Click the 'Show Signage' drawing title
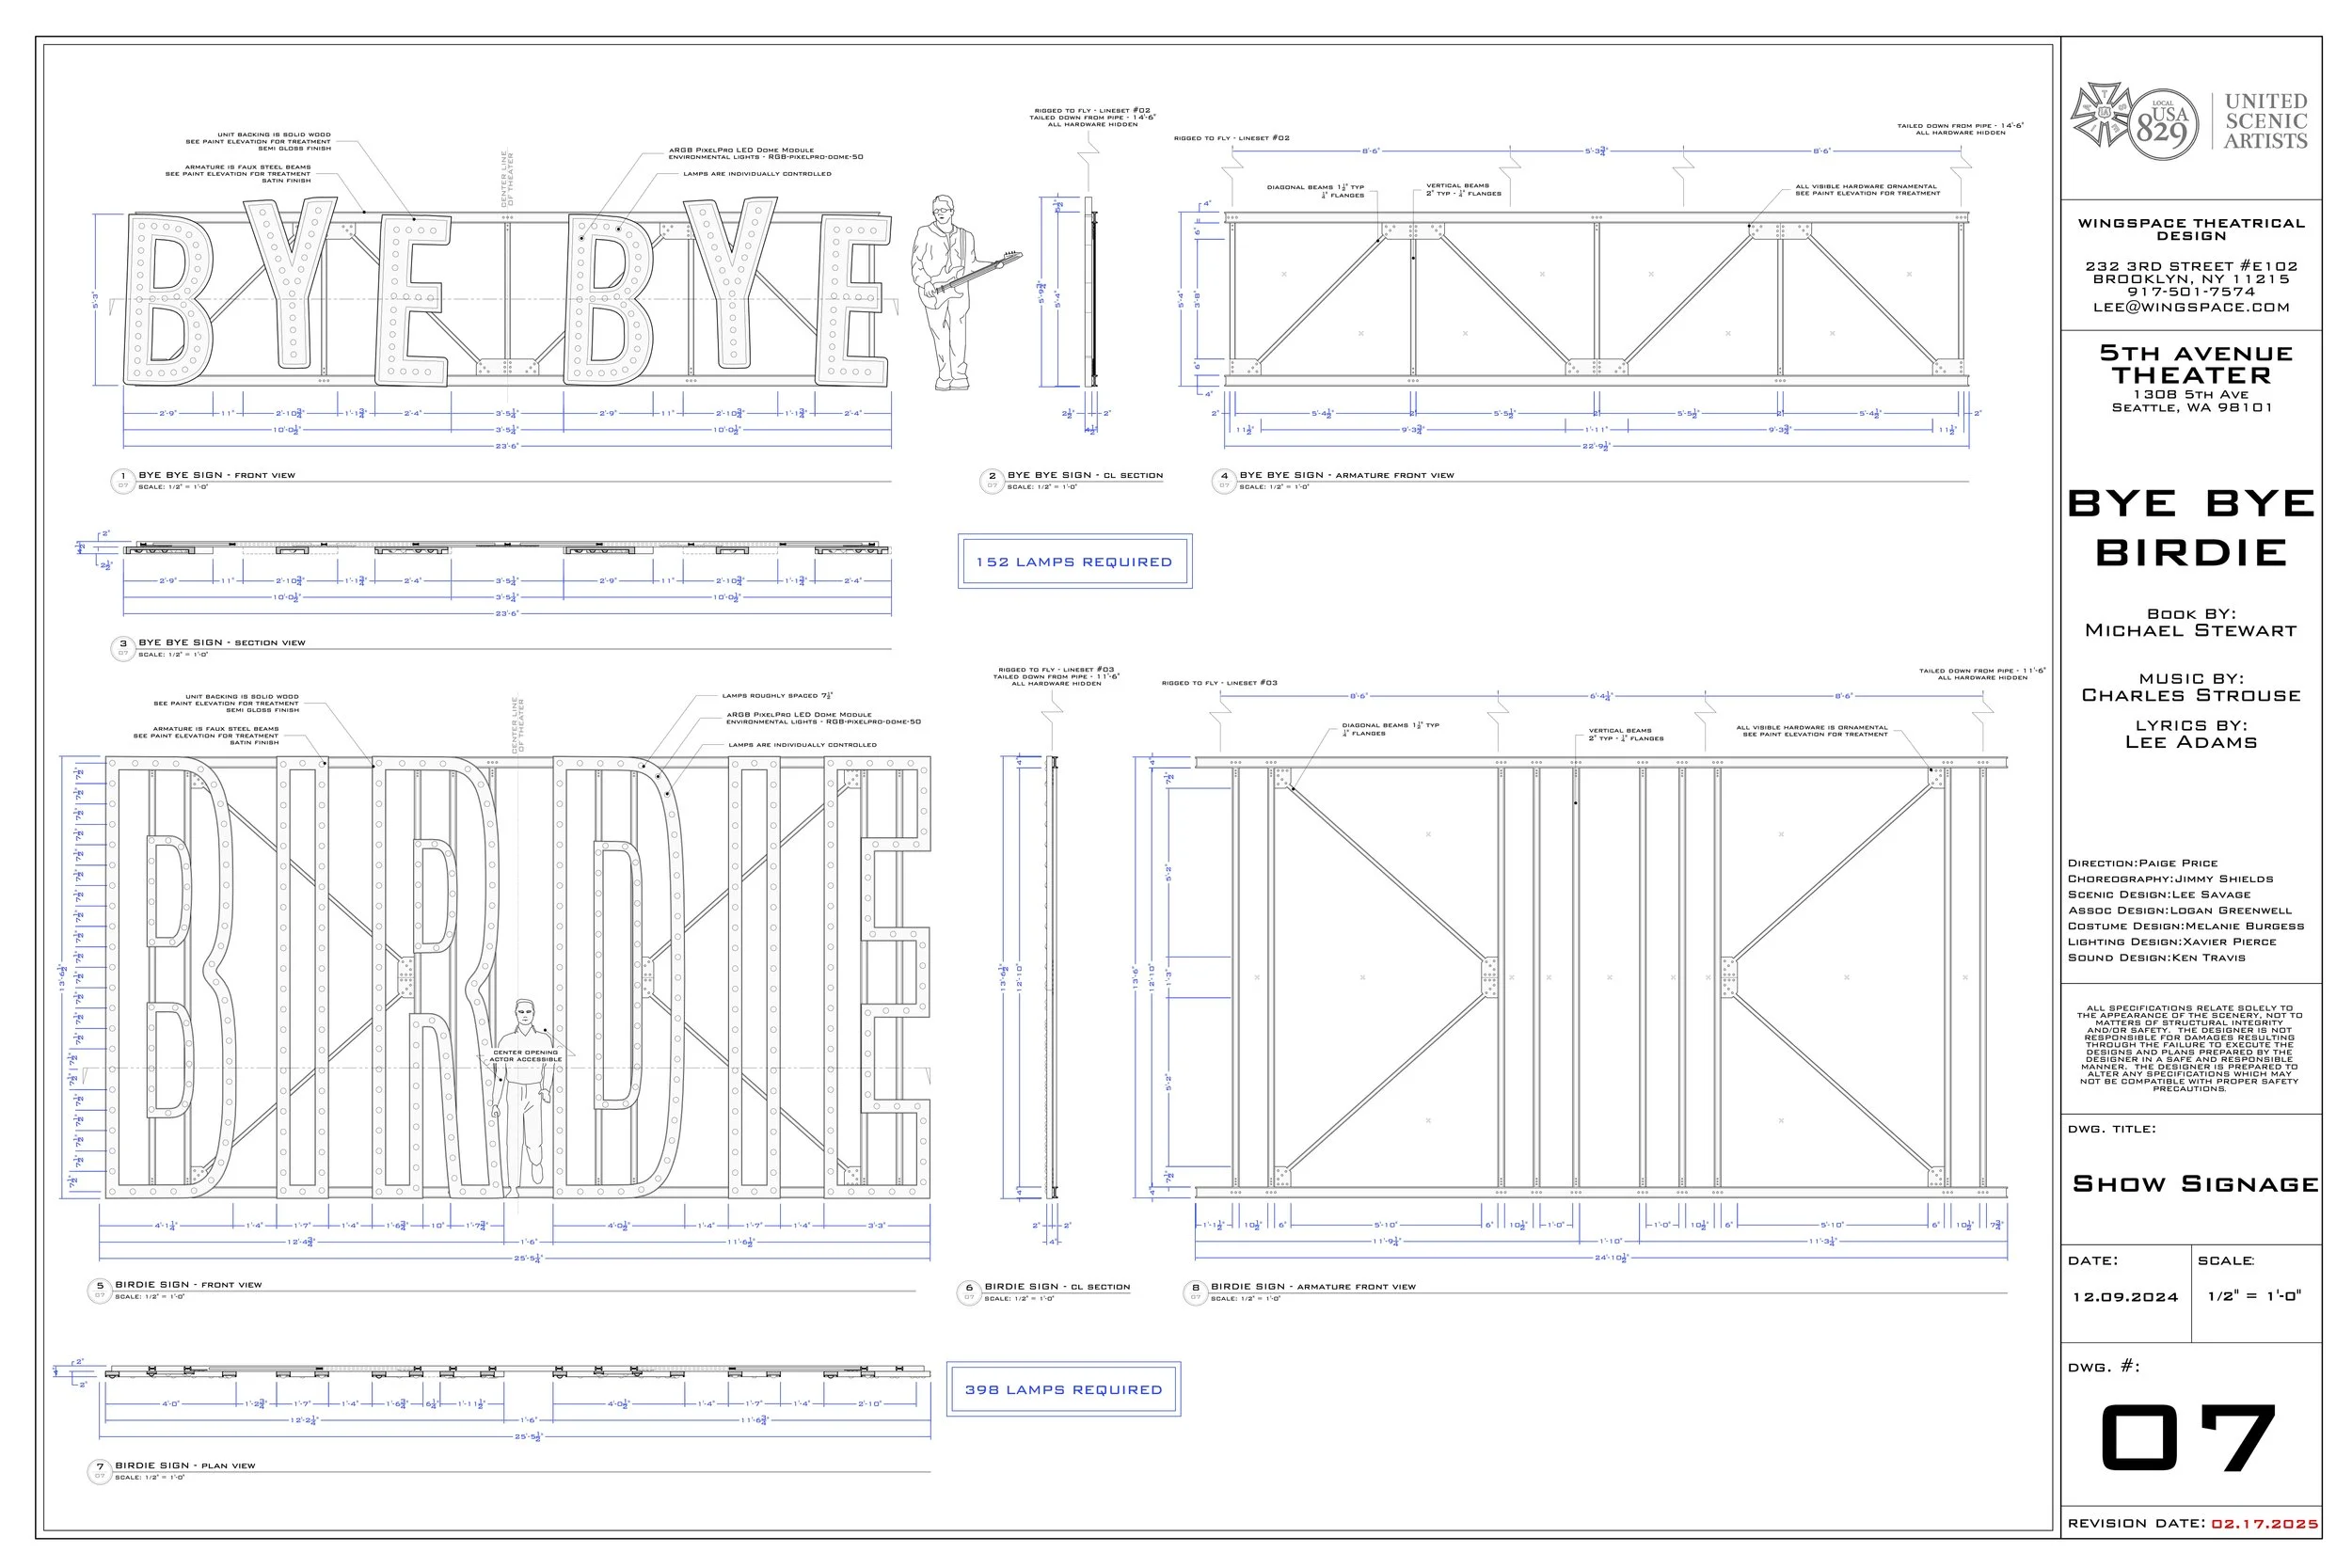The image size is (2352, 1568). click(x=2195, y=1184)
